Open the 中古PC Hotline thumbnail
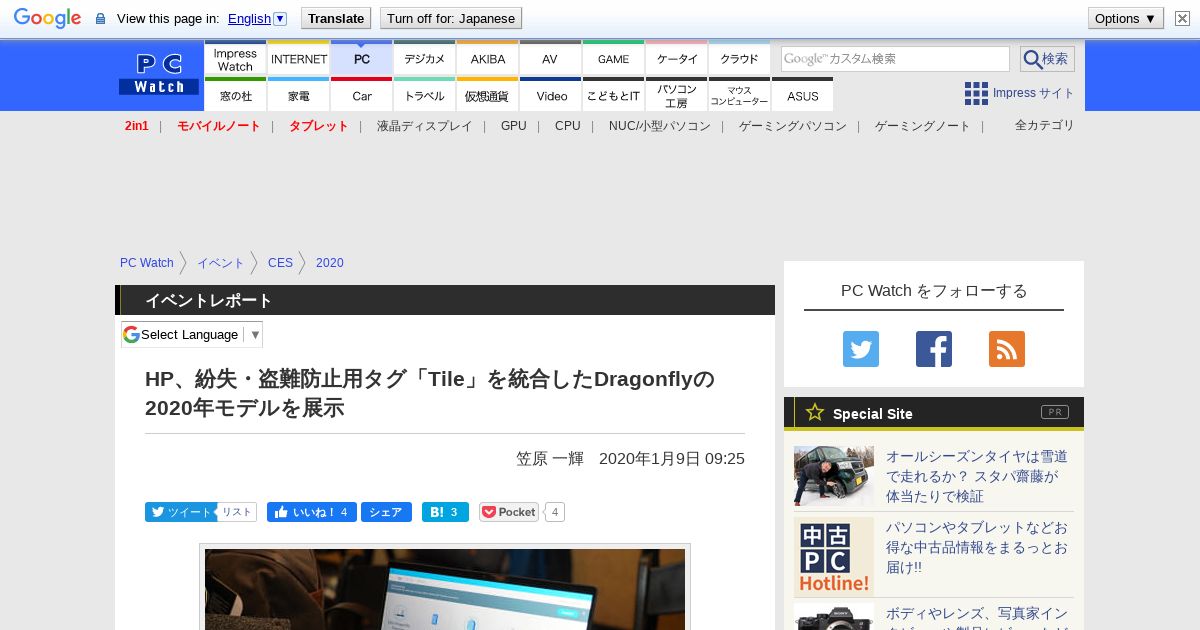 [834, 557]
